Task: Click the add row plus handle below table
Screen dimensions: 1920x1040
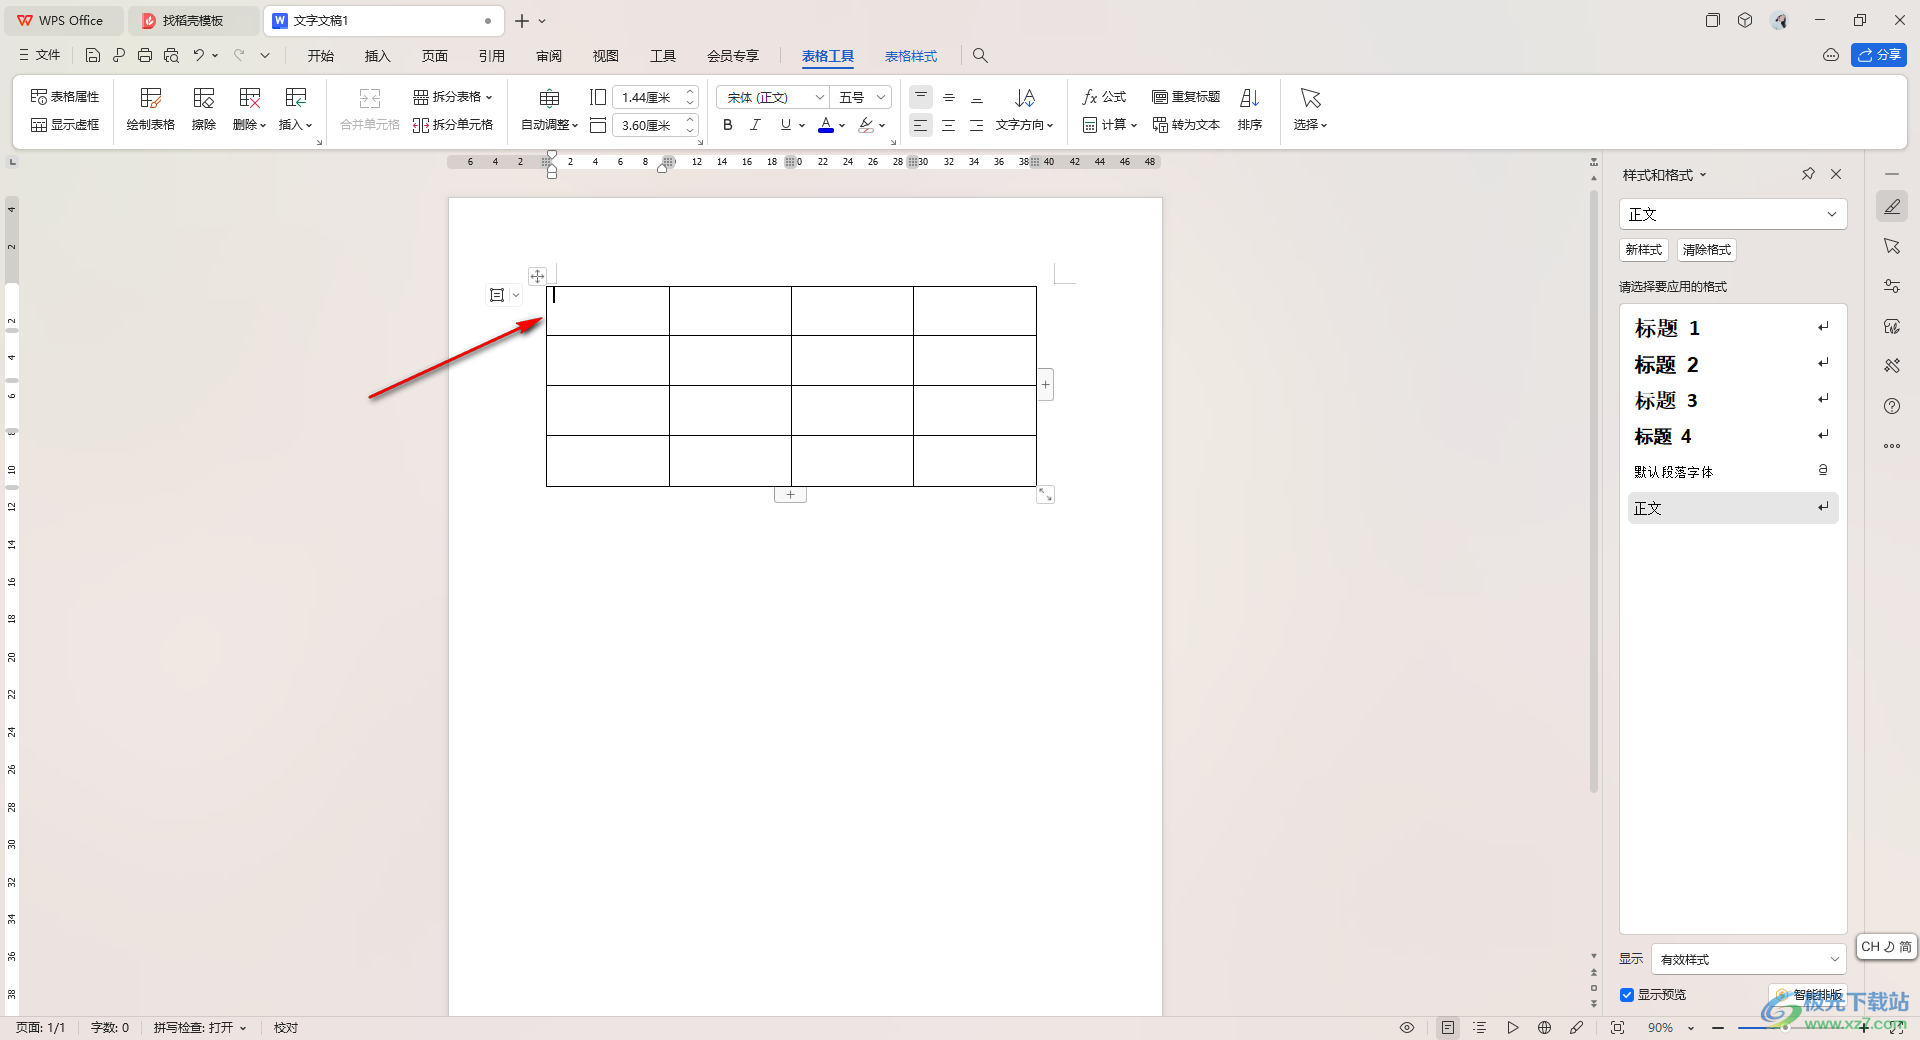Action: coord(790,495)
